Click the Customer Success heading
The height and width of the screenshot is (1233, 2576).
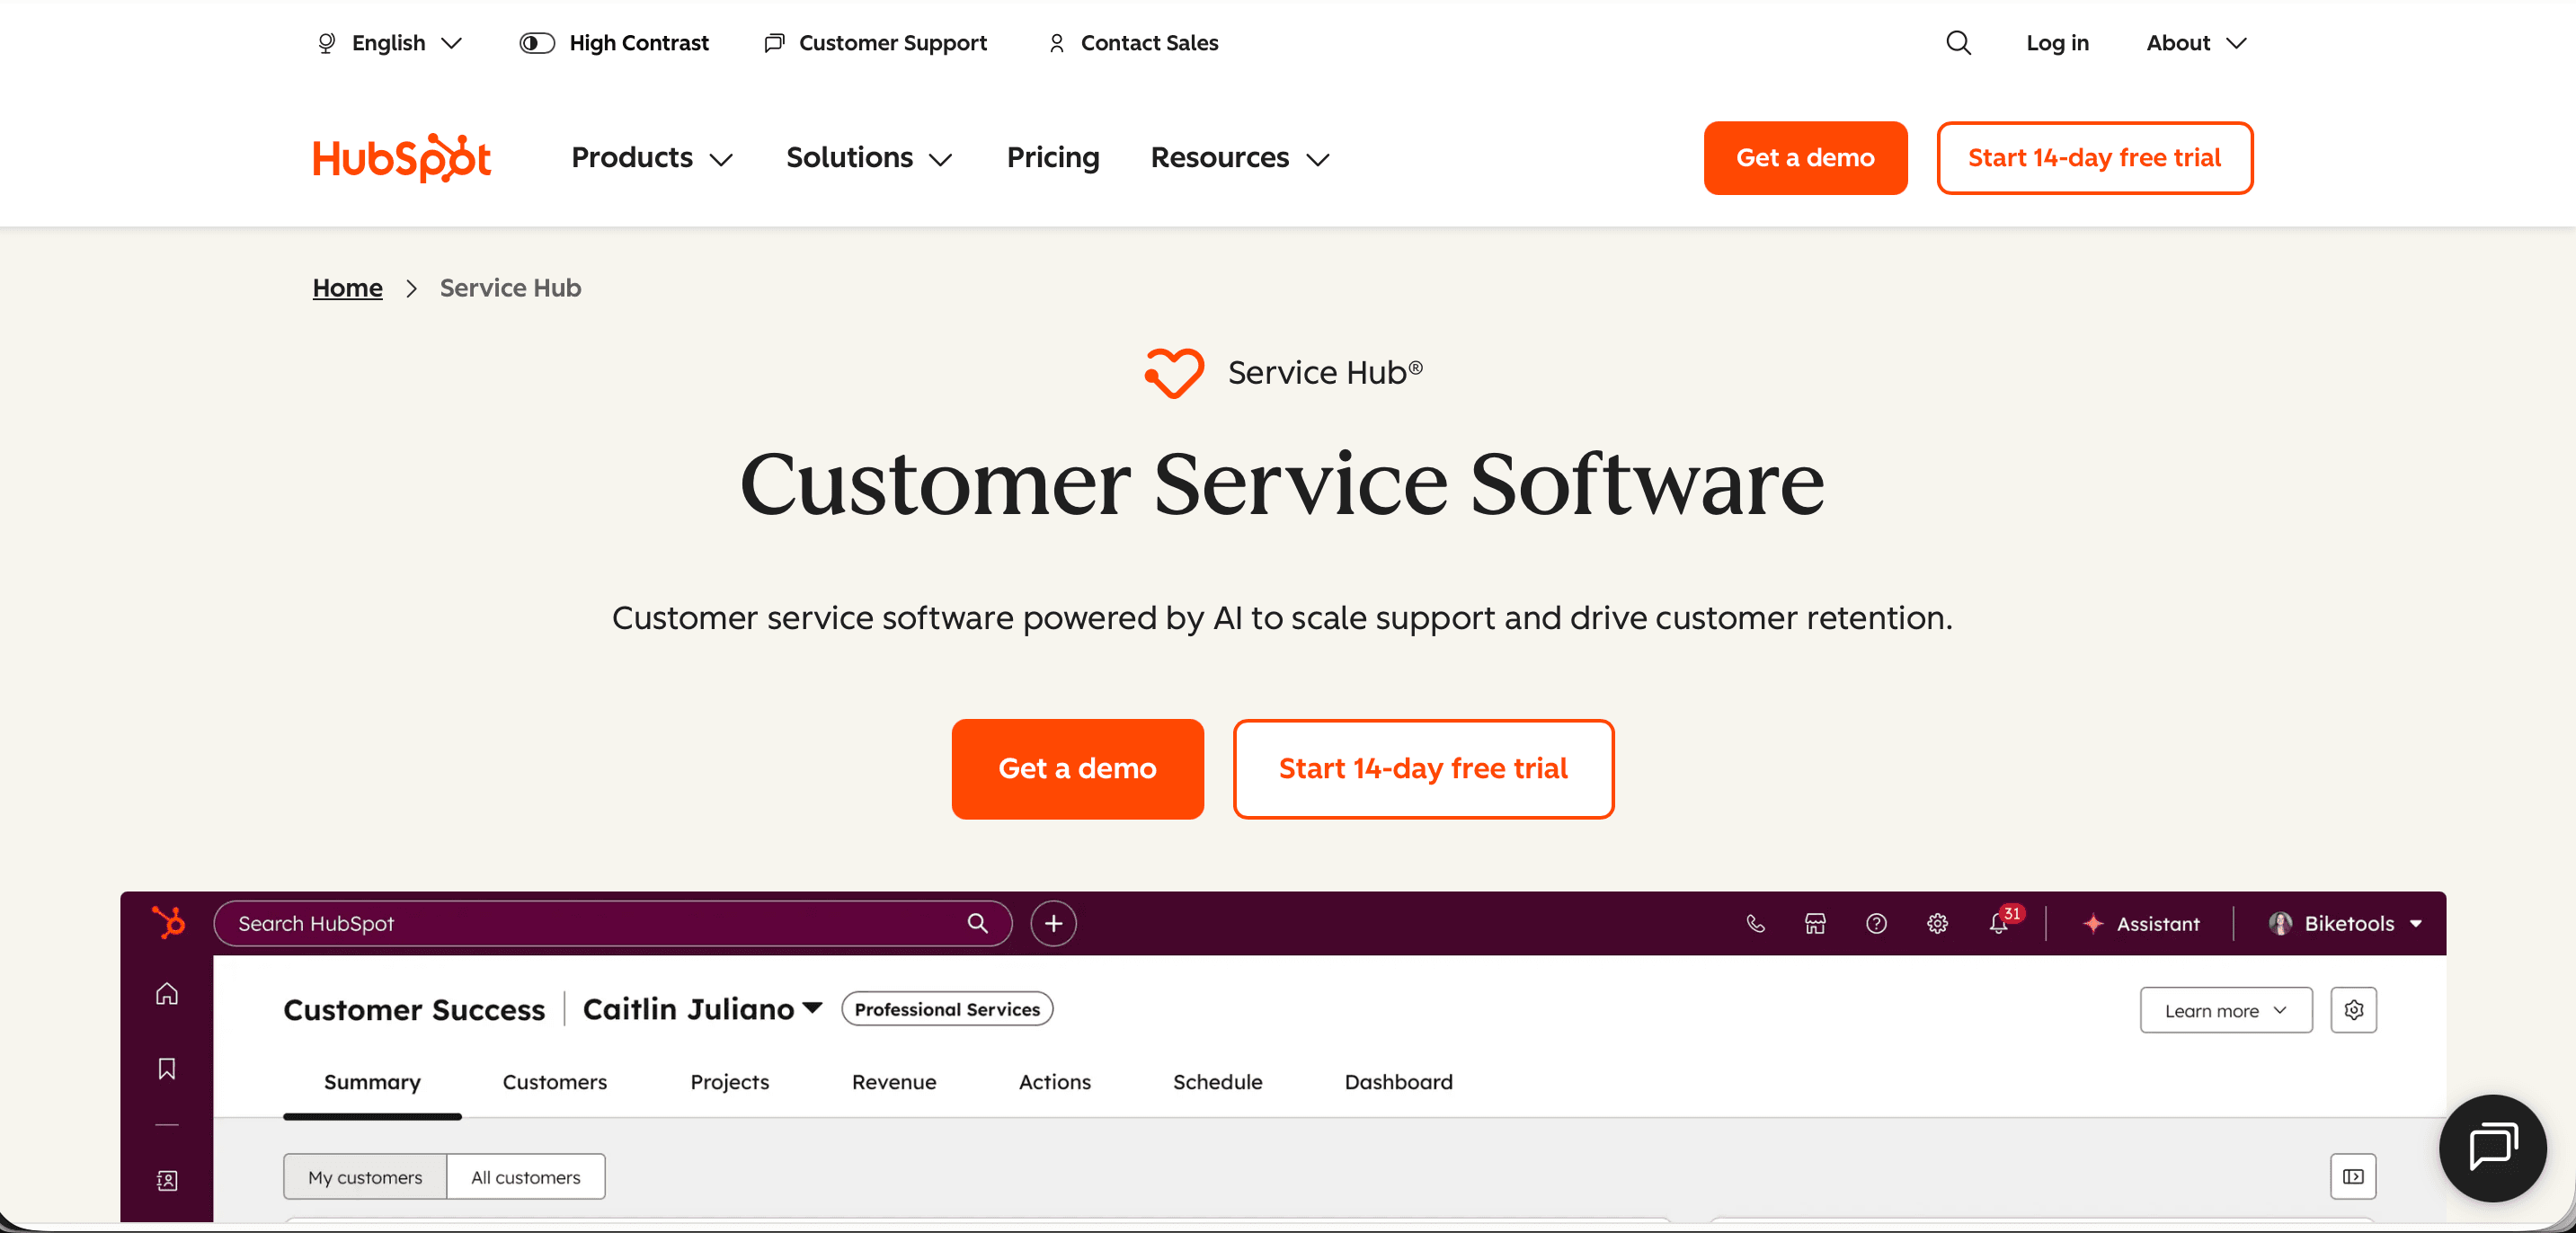(414, 1010)
